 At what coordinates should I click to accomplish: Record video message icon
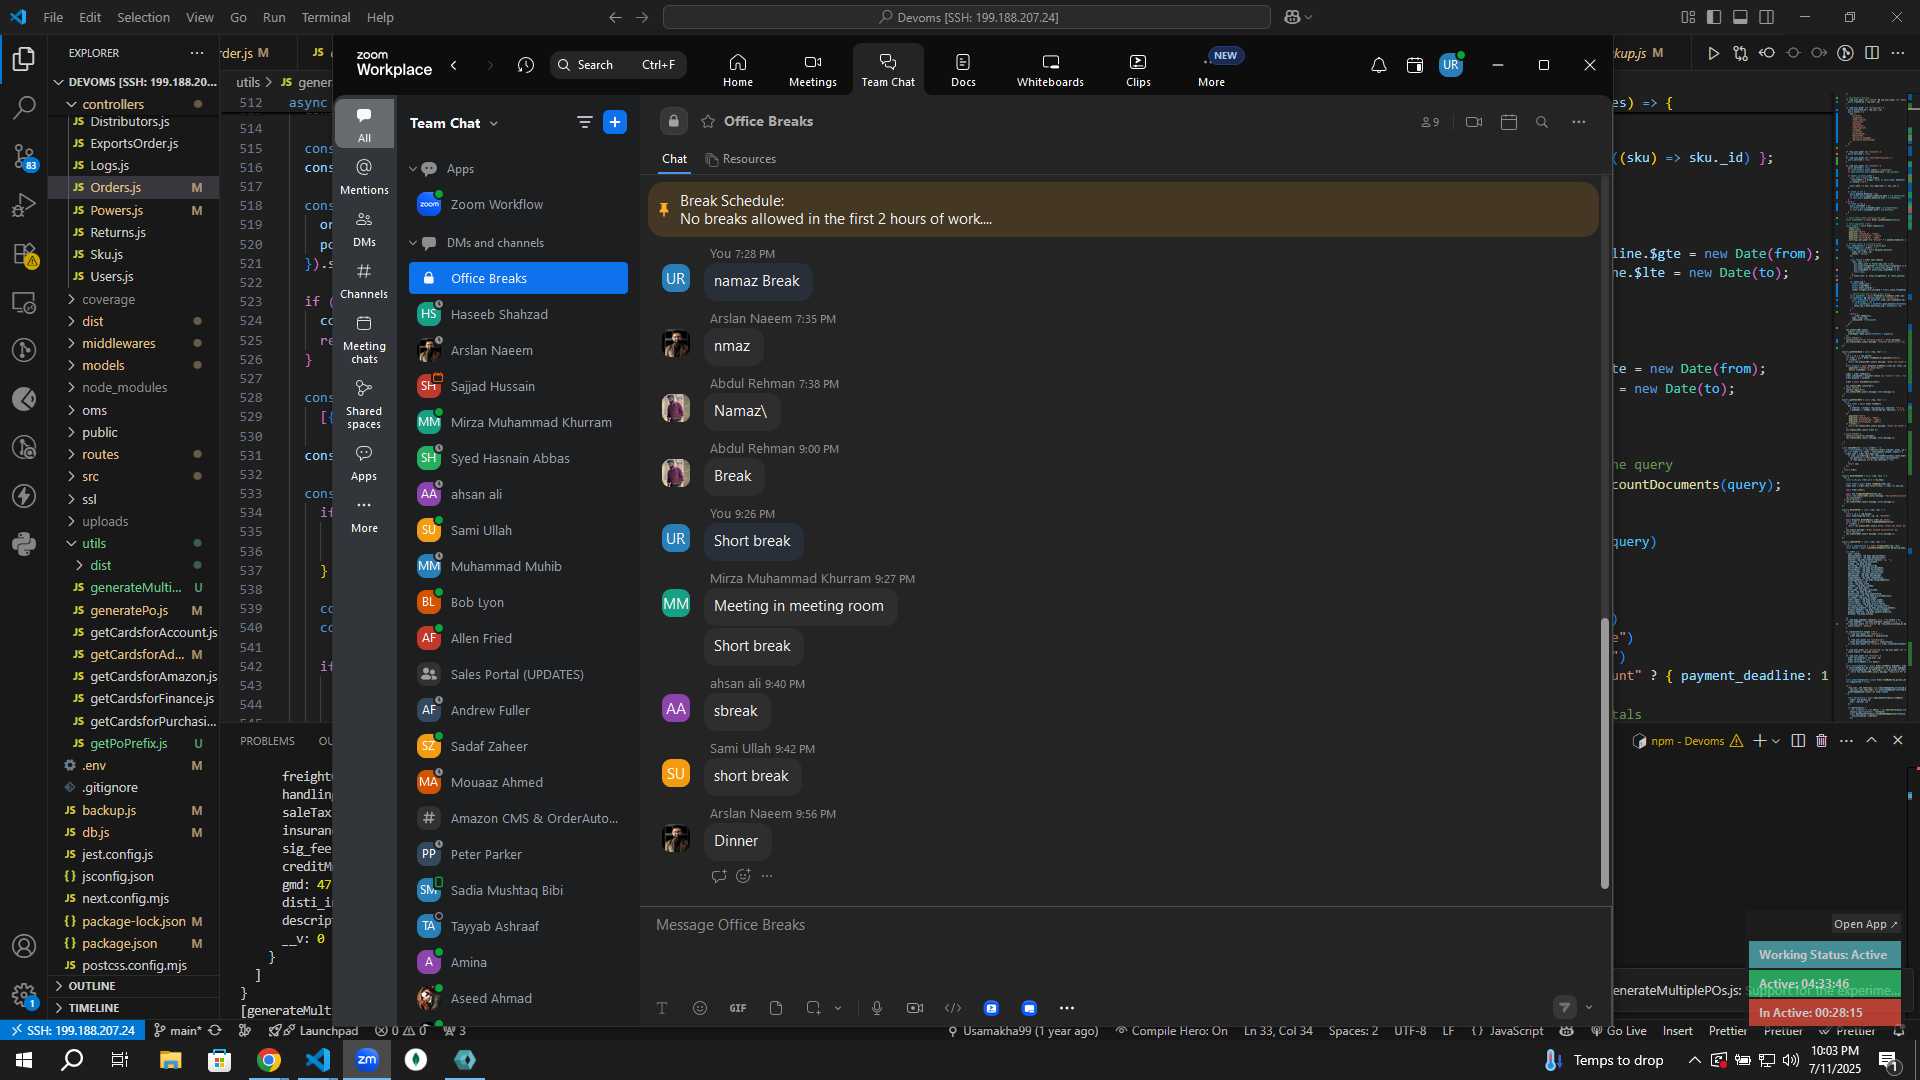pyautogui.click(x=915, y=1008)
